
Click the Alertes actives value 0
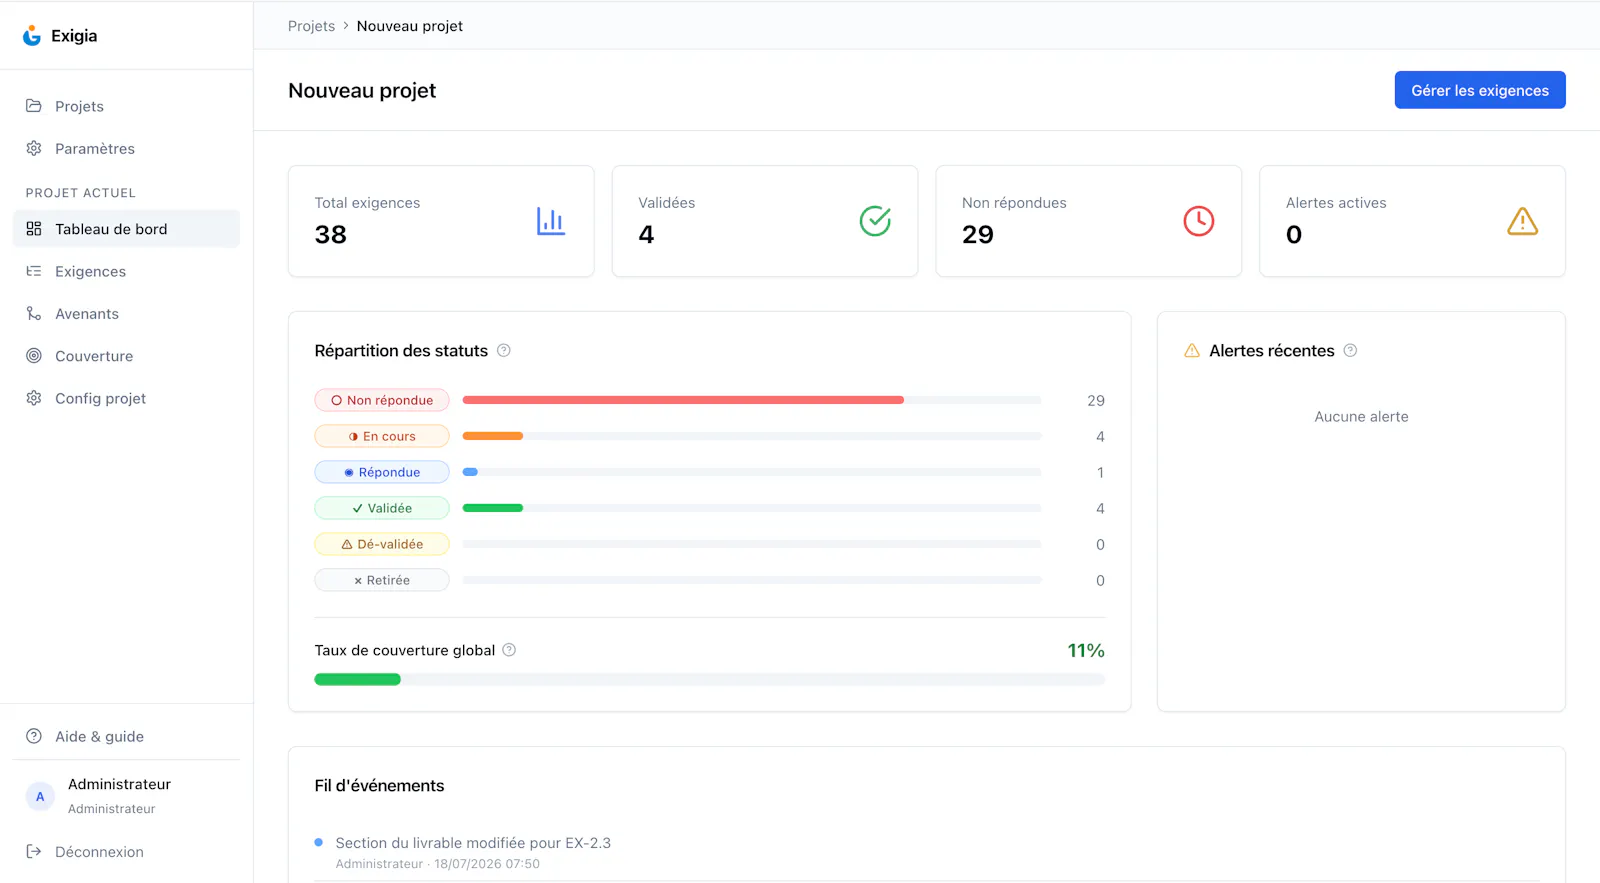1294,235
